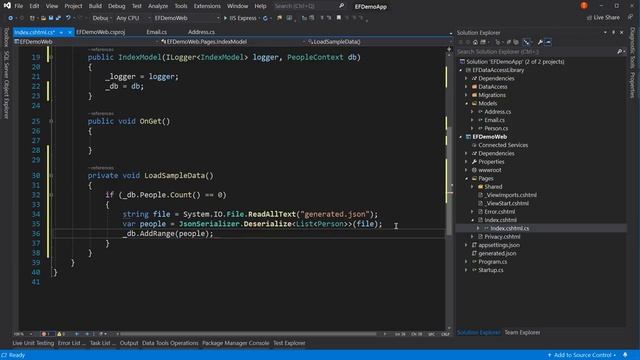640x360 pixels.
Task: Click the search magnifier in the title bar
Action: click(341, 6)
